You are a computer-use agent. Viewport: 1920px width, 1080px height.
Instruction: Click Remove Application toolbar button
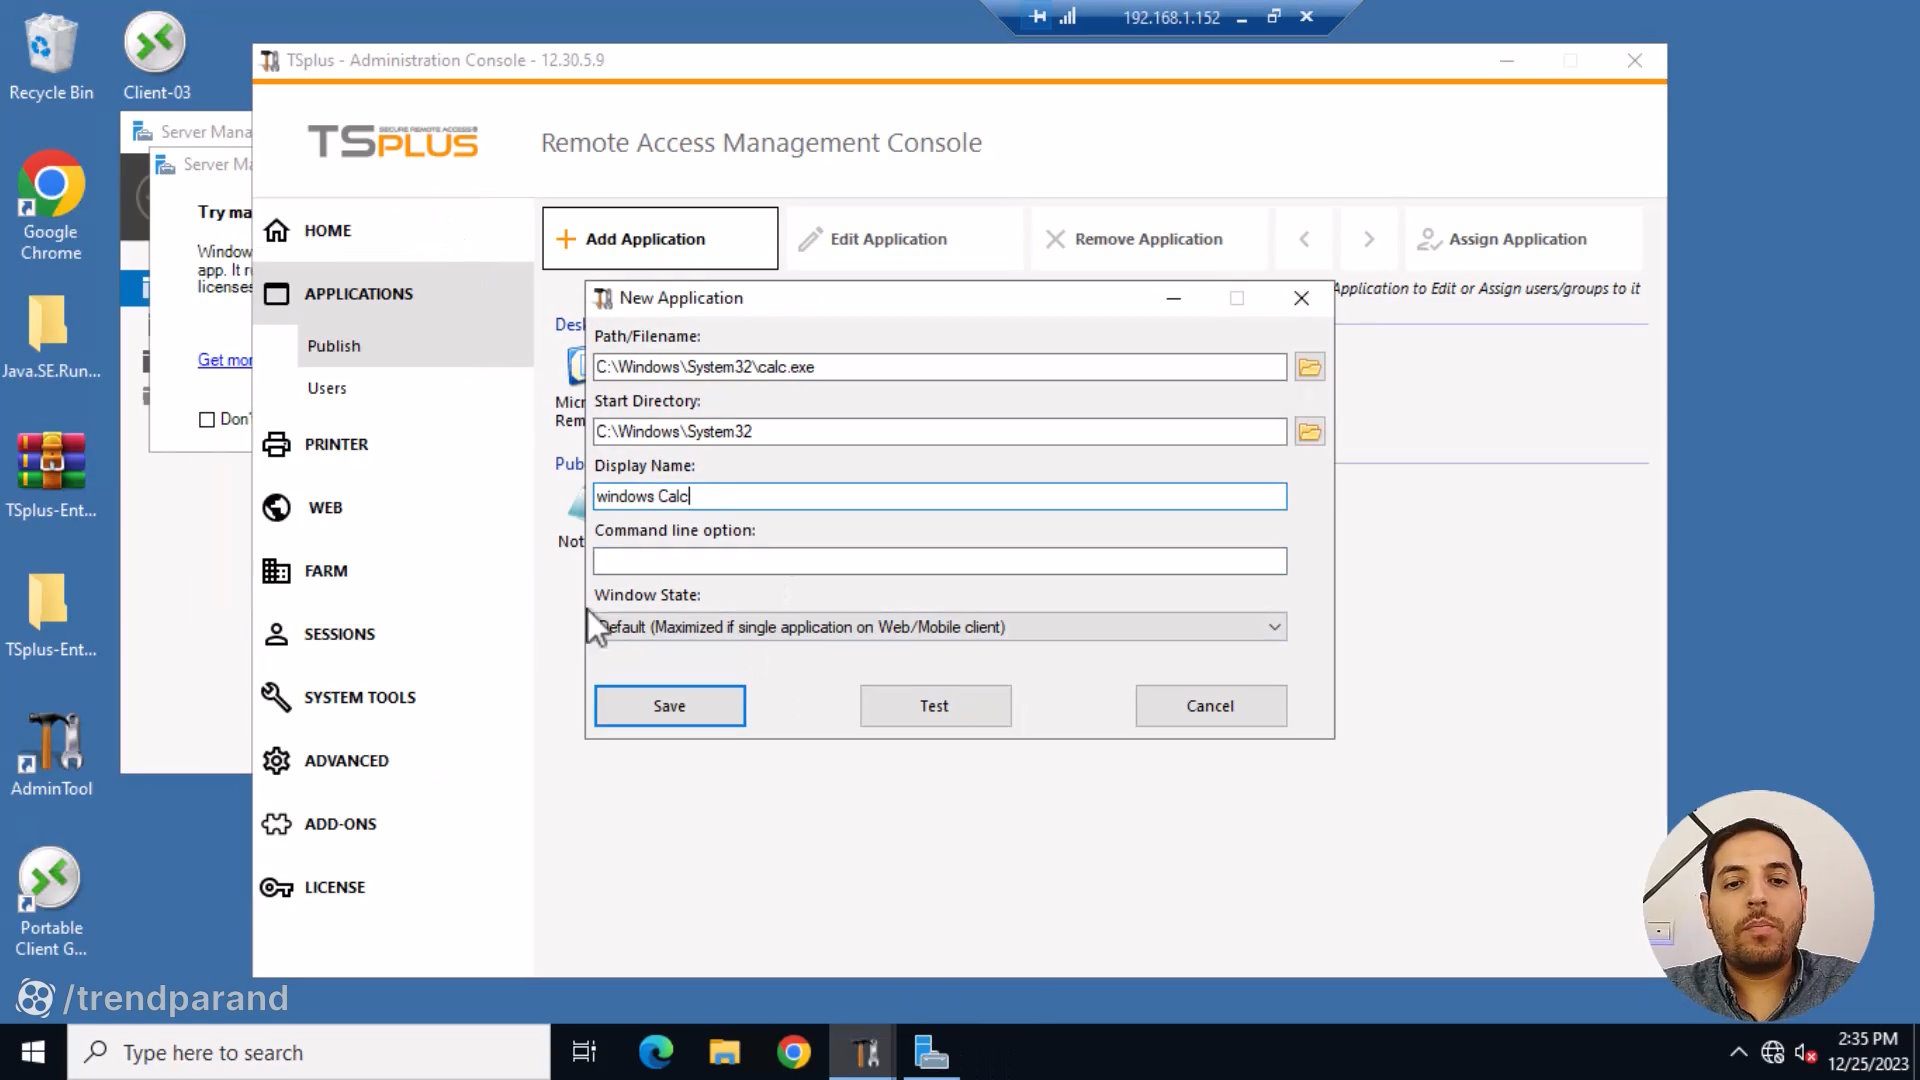tap(1150, 239)
